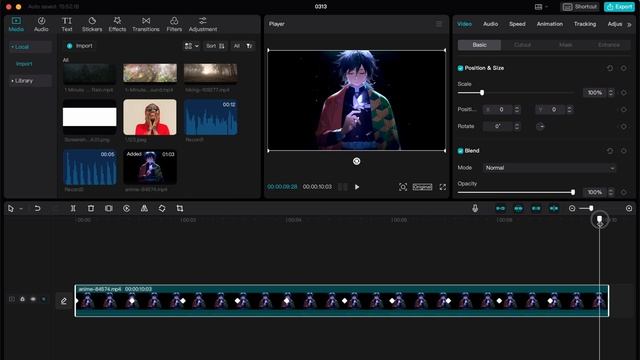Click the Player panel menu icon
Screen dimensions: 640x360
pyautogui.click(x=439, y=24)
